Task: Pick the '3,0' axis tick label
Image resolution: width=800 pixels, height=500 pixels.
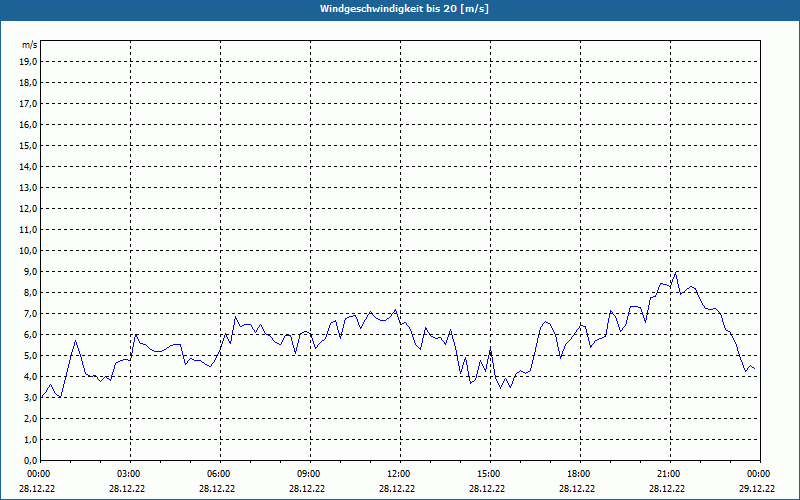Action: coord(31,397)
